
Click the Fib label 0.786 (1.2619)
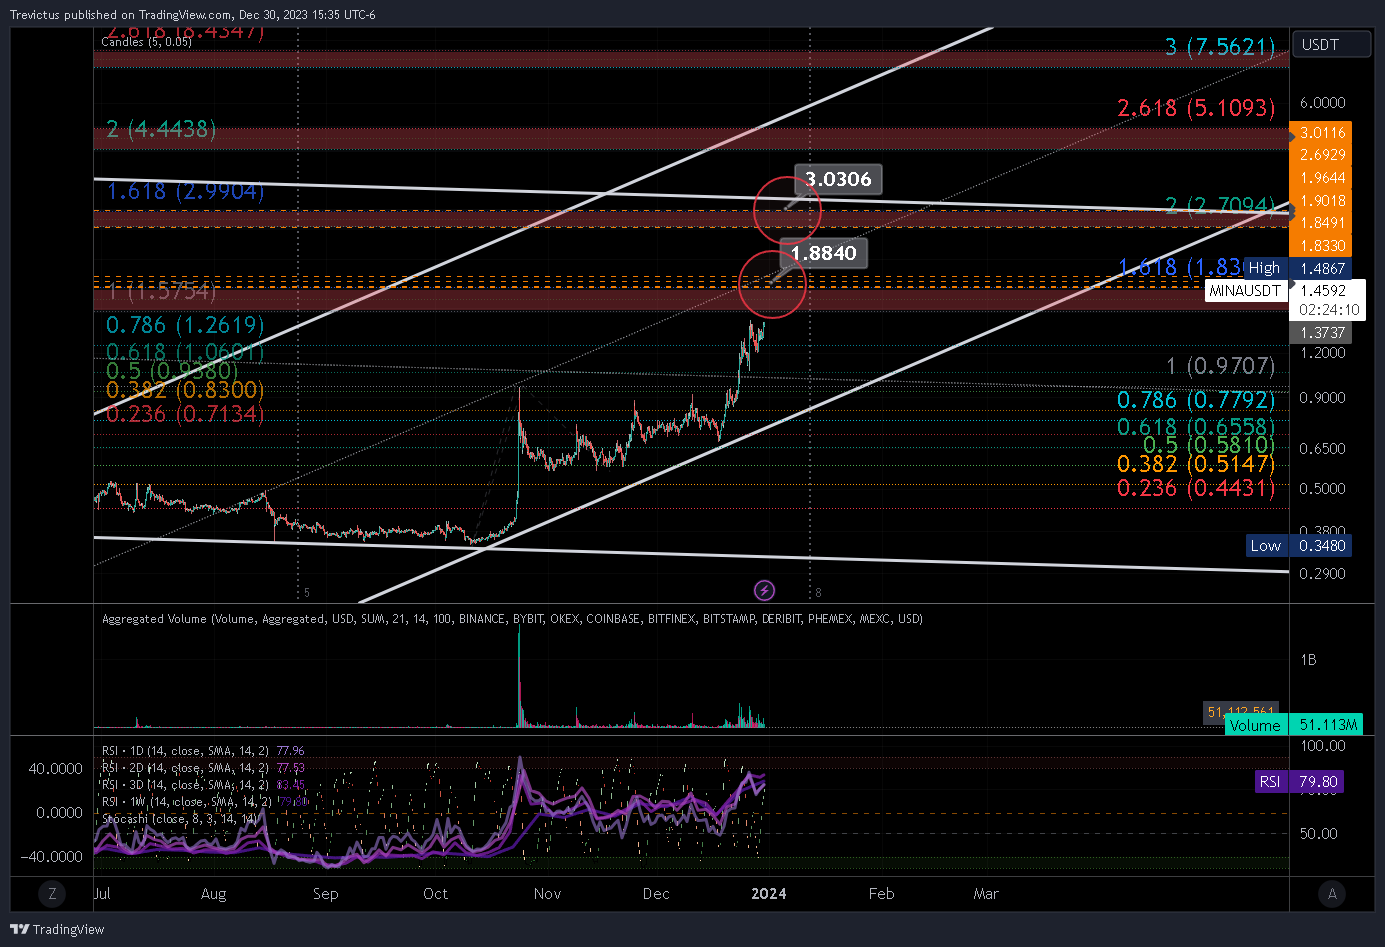(x=185, y=325)
